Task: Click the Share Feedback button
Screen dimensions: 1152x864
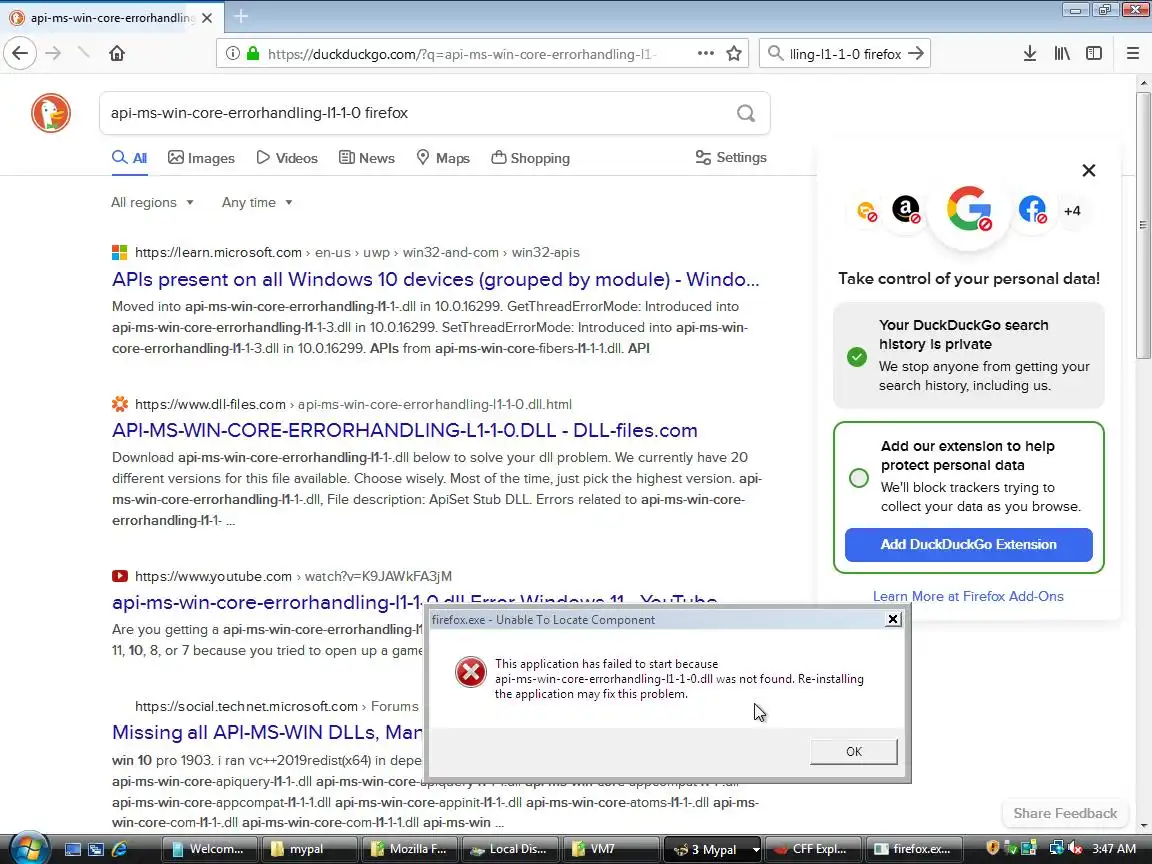Action: (1065, 813)
